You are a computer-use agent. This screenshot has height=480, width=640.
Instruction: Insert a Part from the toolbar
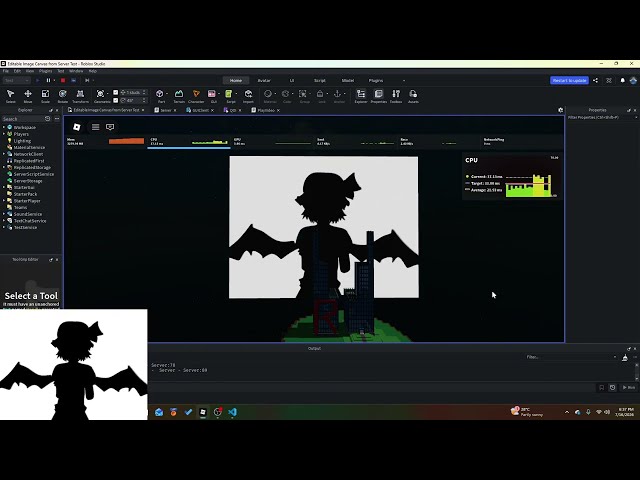coord(160,96)
